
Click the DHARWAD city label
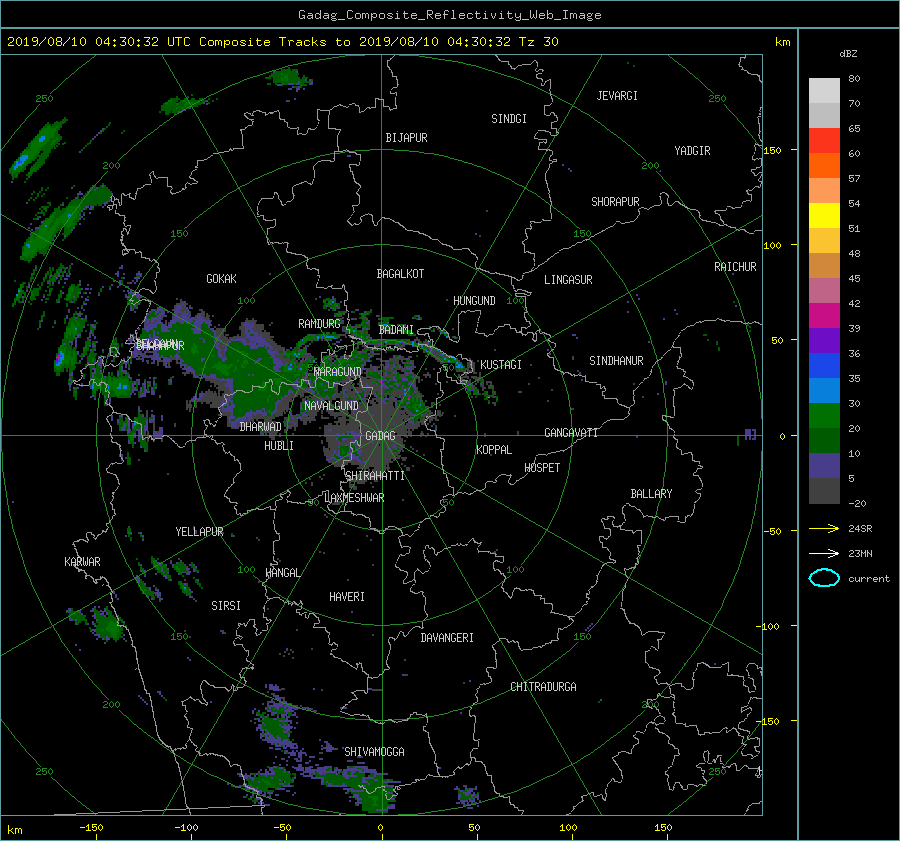[261, 427]
